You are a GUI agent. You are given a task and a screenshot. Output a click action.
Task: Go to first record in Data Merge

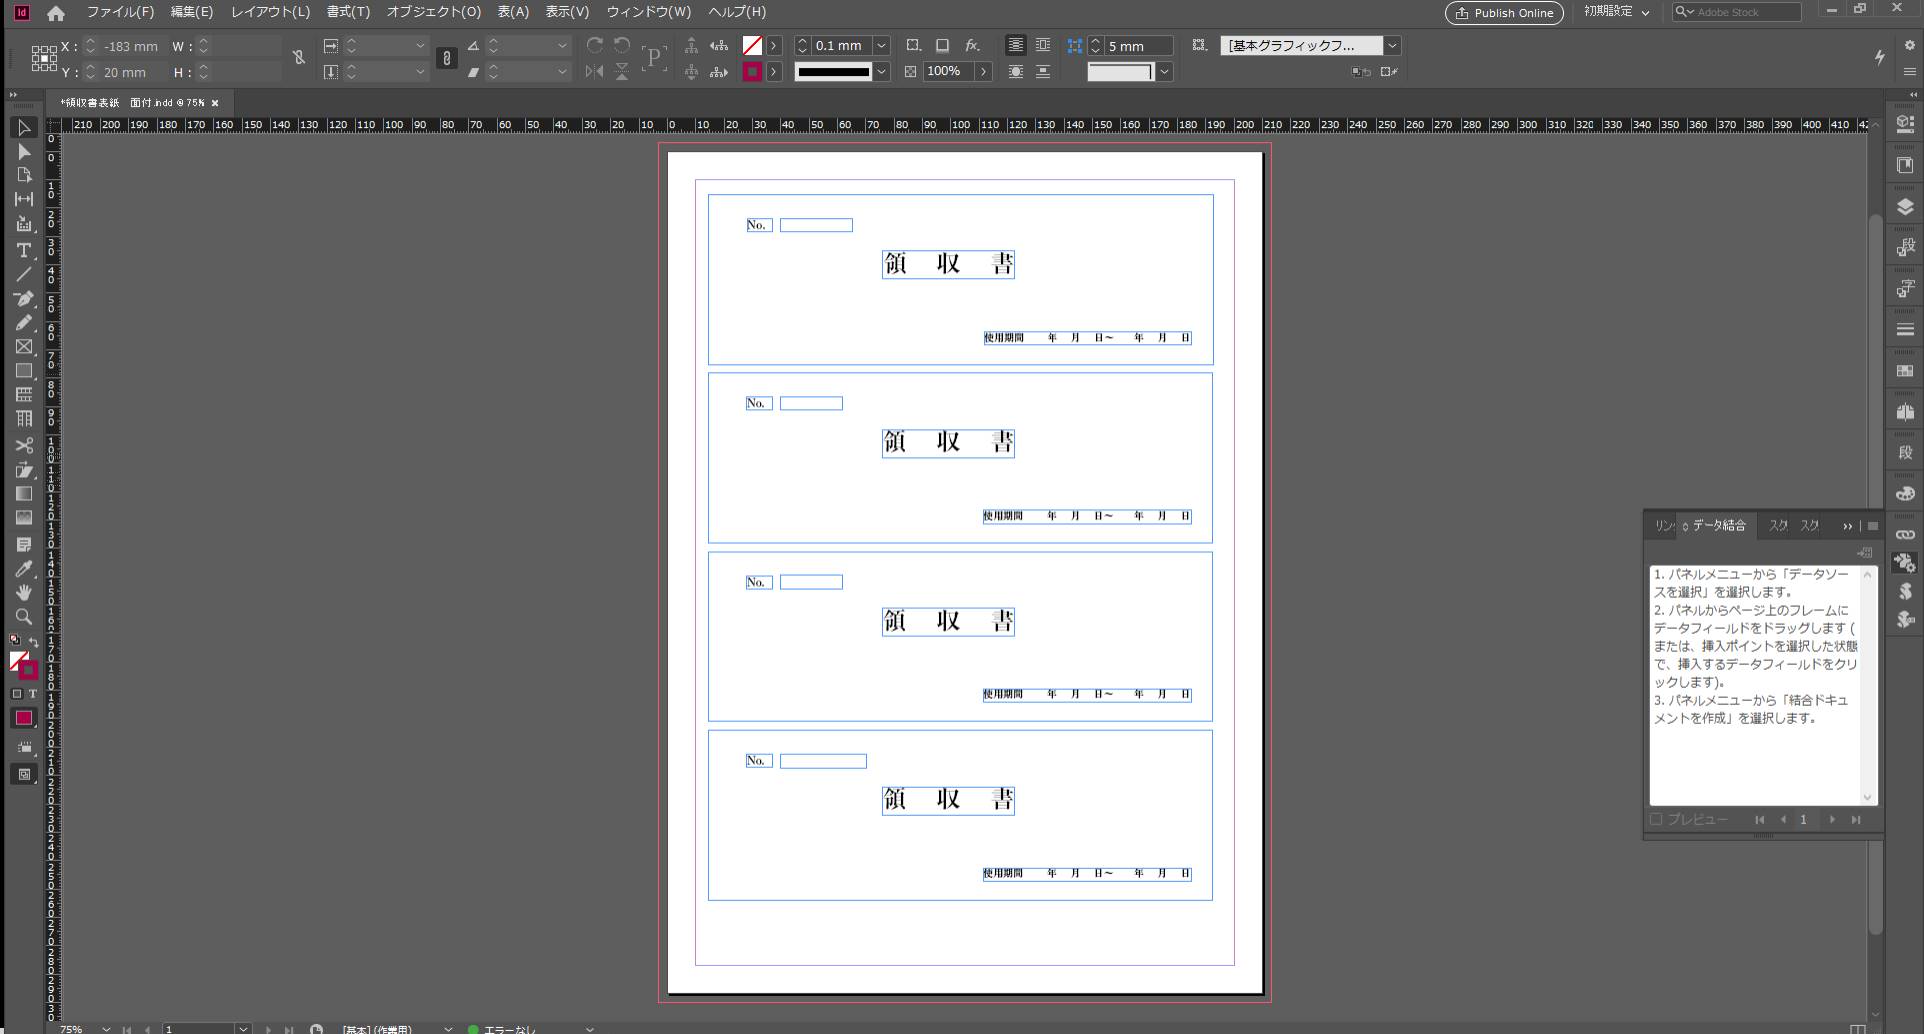pyautogui.click(x=1759, y=819)
